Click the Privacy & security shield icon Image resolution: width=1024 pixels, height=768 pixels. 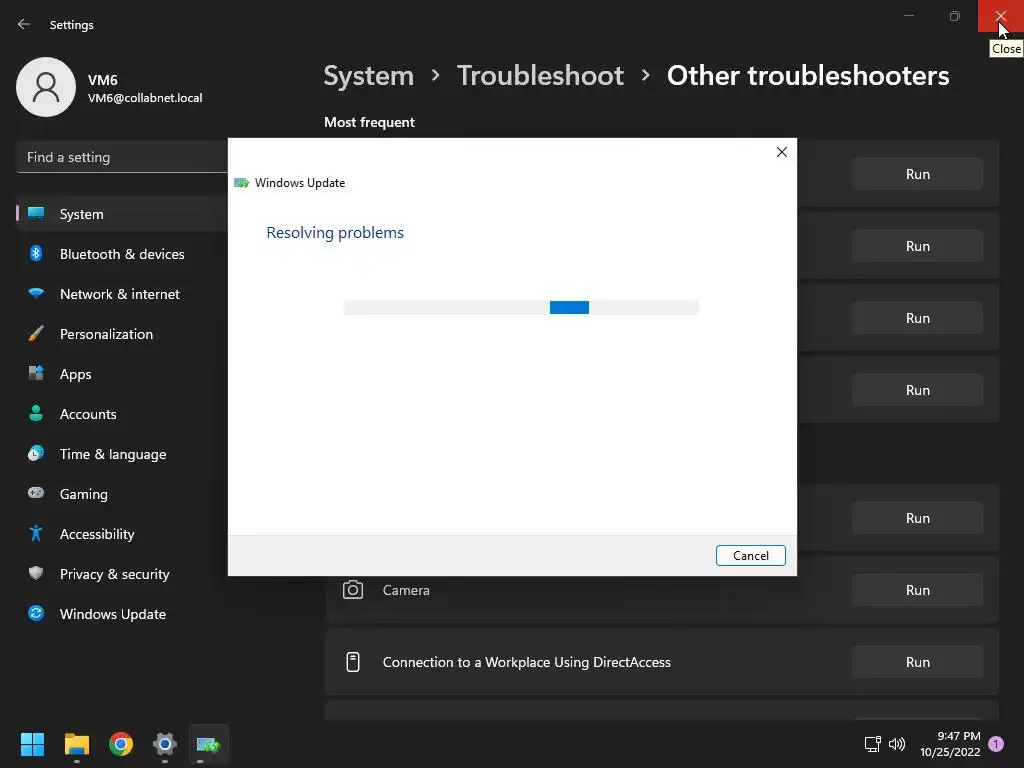pos(36,573)
